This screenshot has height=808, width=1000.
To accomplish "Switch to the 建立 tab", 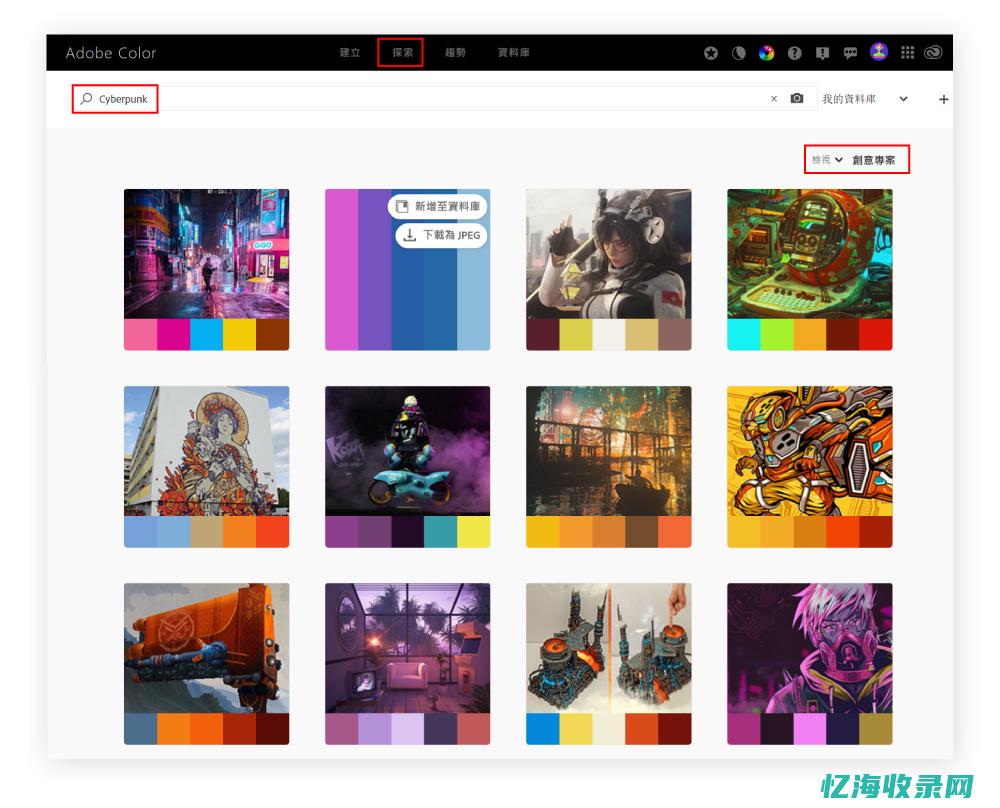I will click(349, 53).
